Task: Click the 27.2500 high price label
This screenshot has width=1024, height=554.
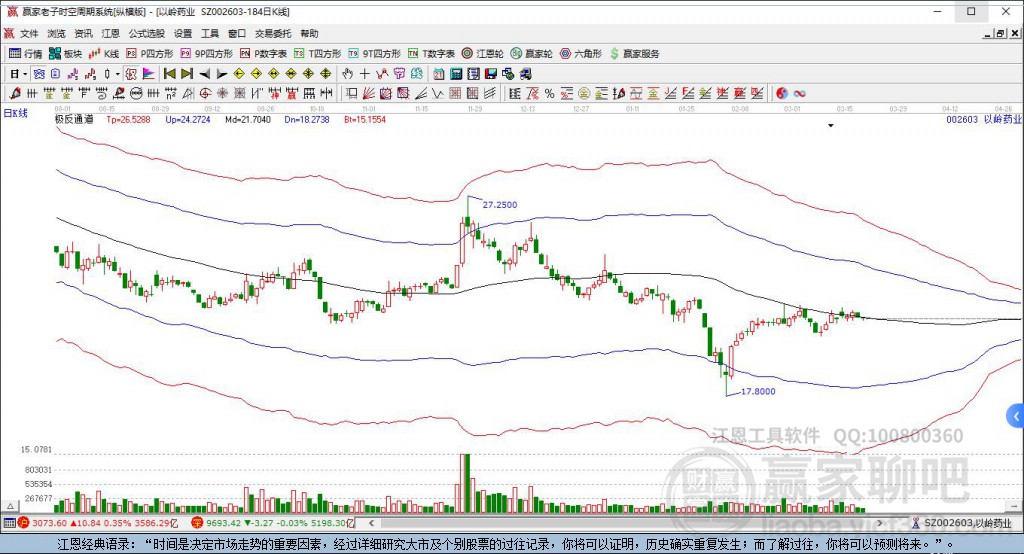Action: tap(500, 204)
